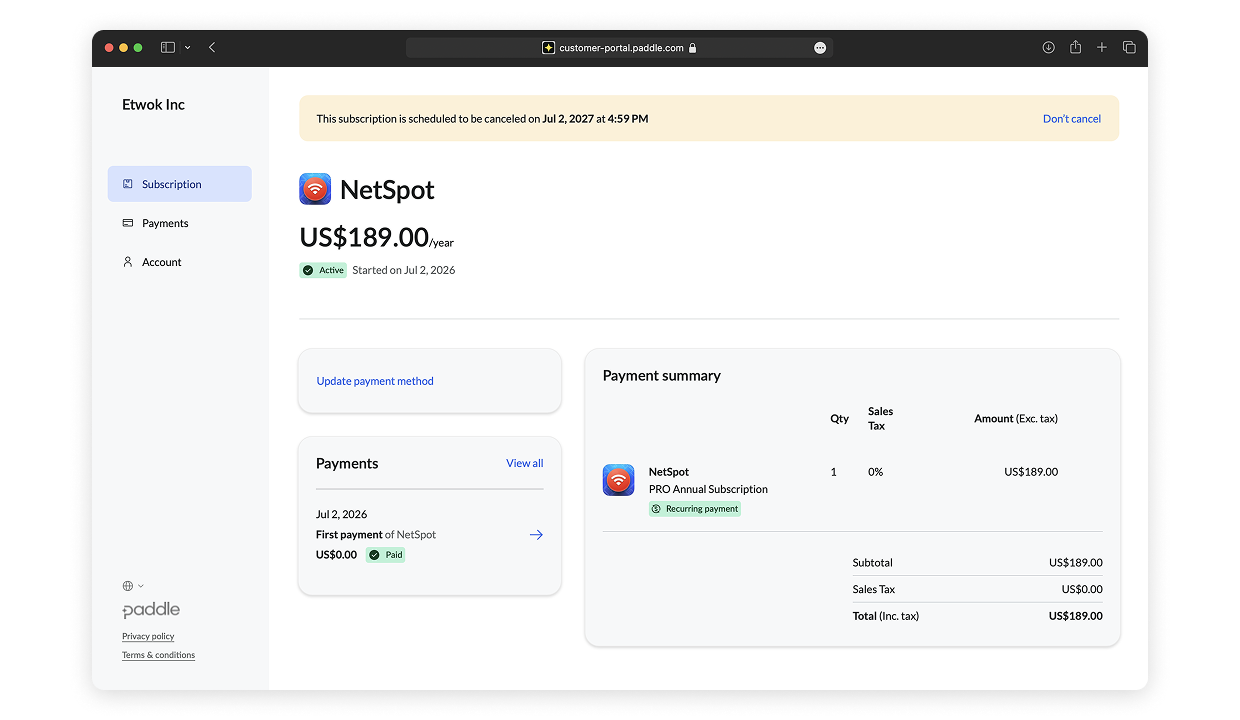Open Terms & conditions link
Image resolution: width=1240 pixels, height=720 pixels.
pyautogui.click(x=158, y=655)
